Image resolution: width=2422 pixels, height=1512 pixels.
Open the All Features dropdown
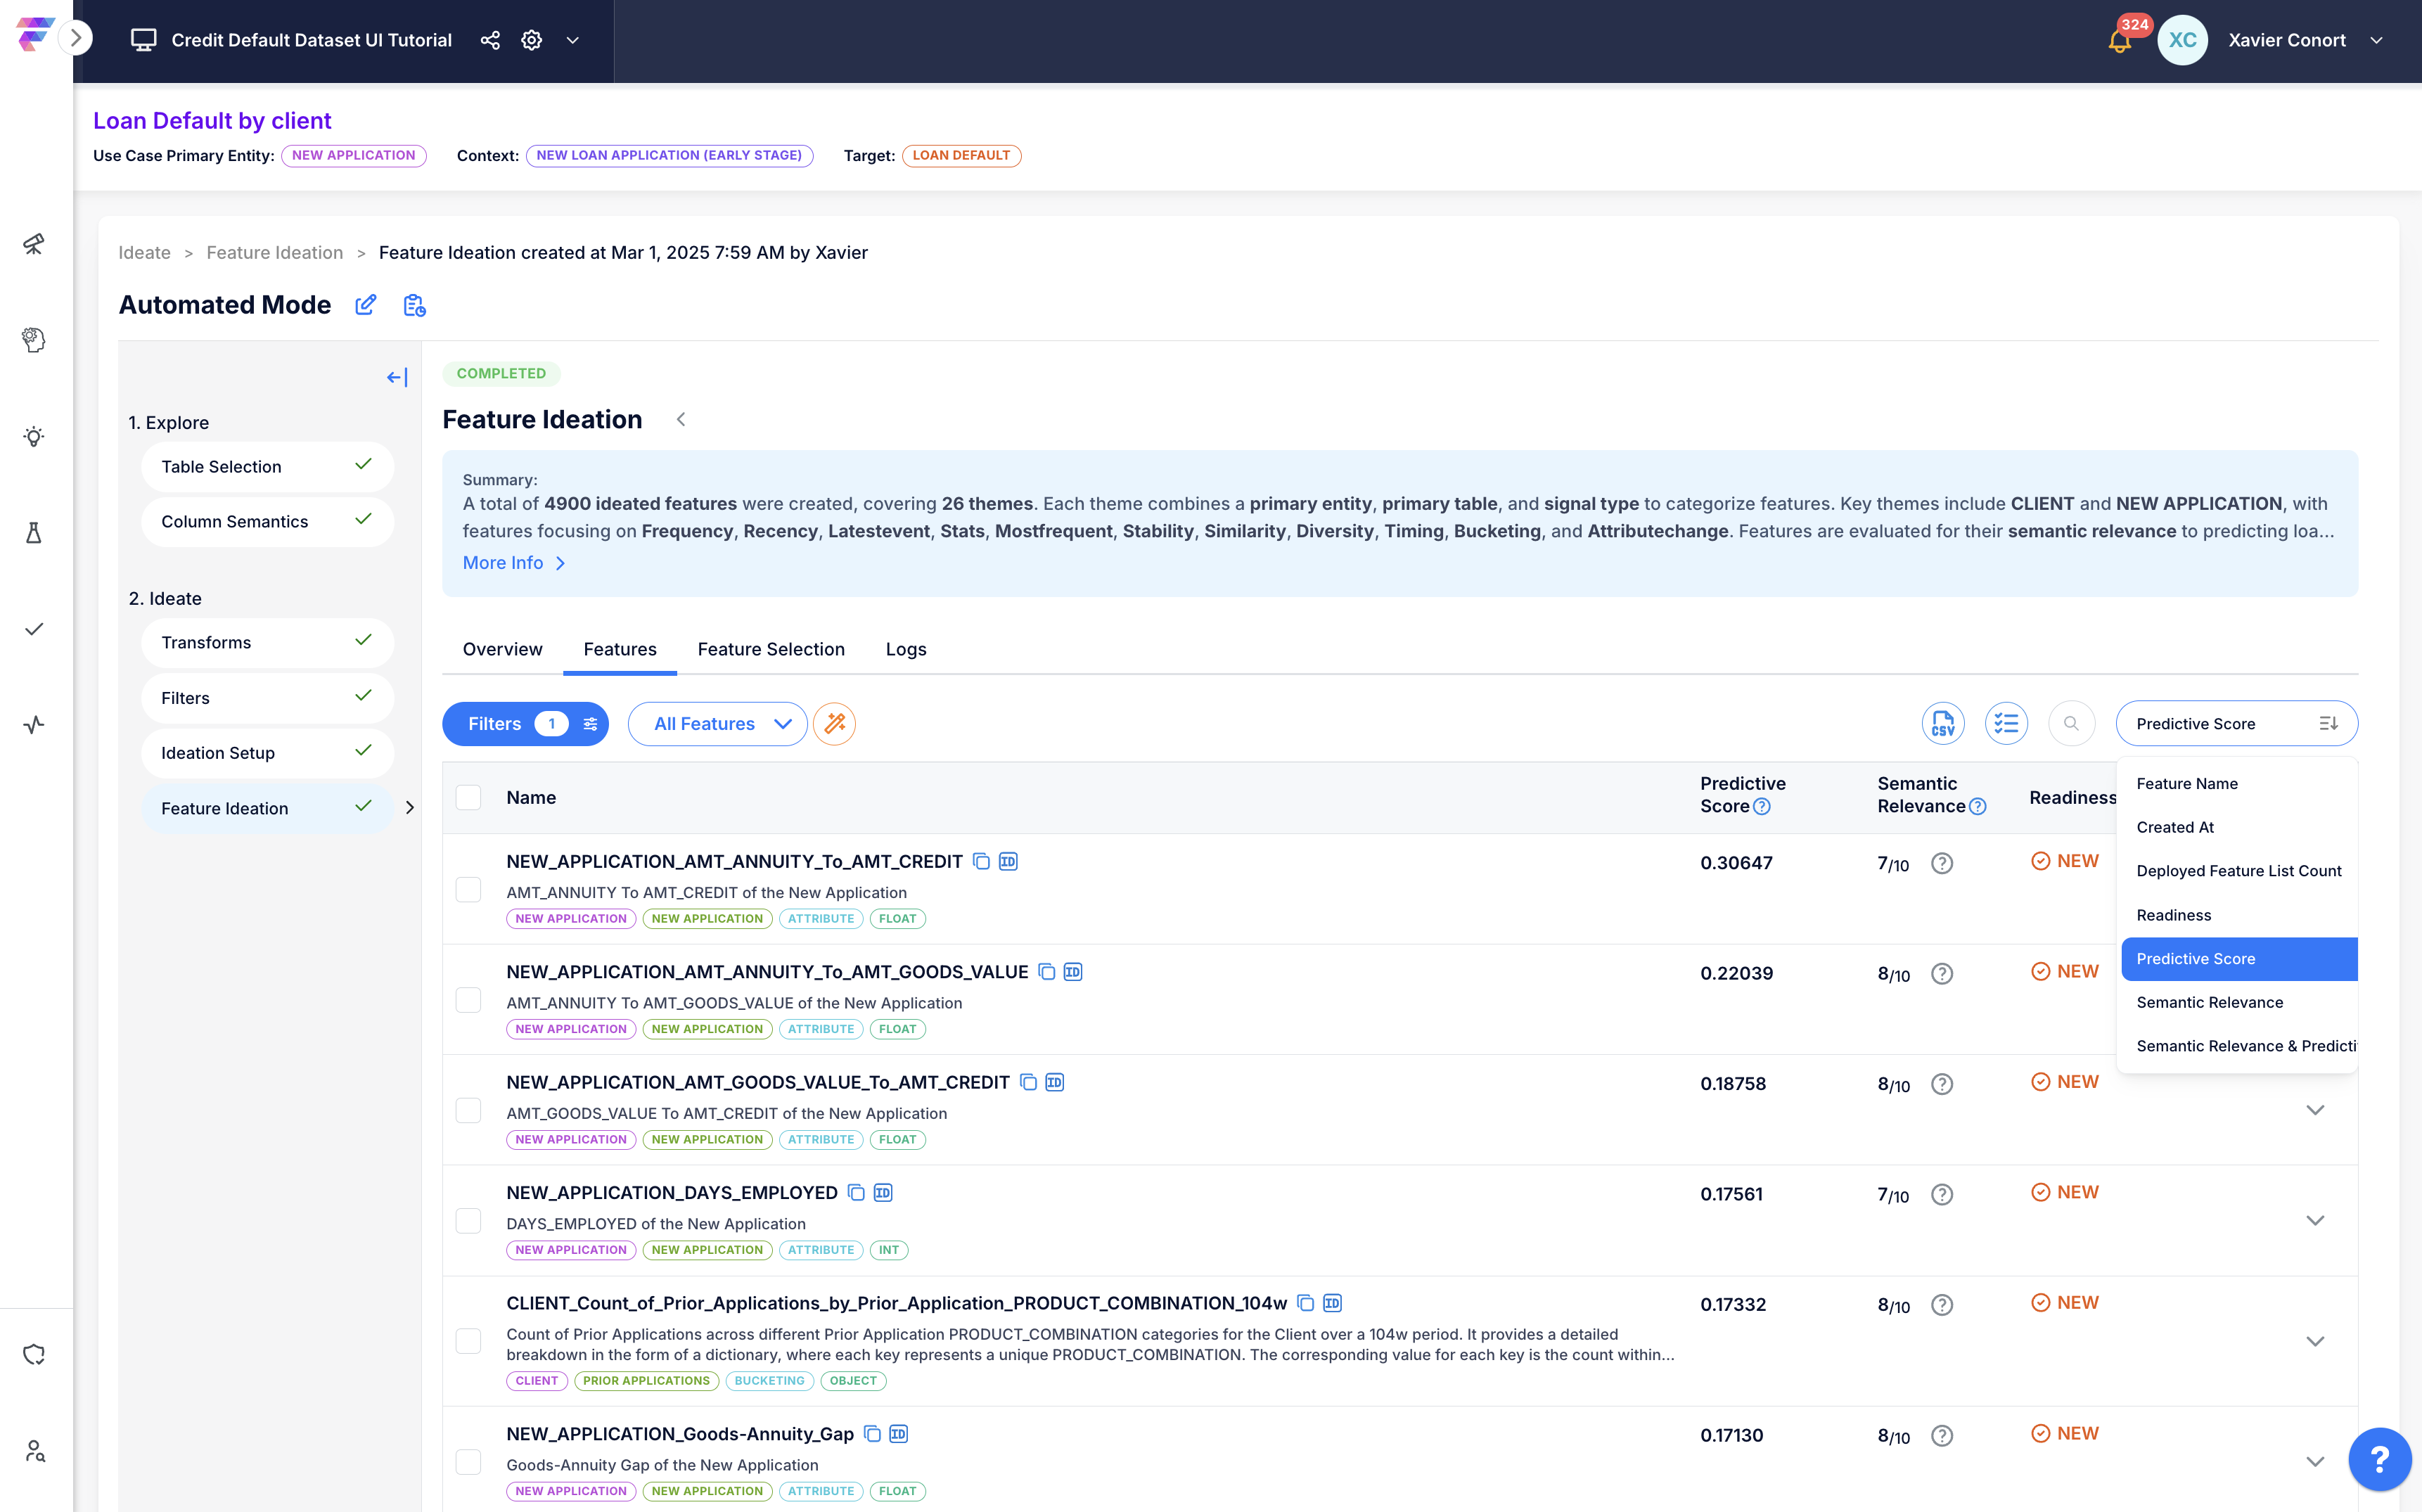717,723
